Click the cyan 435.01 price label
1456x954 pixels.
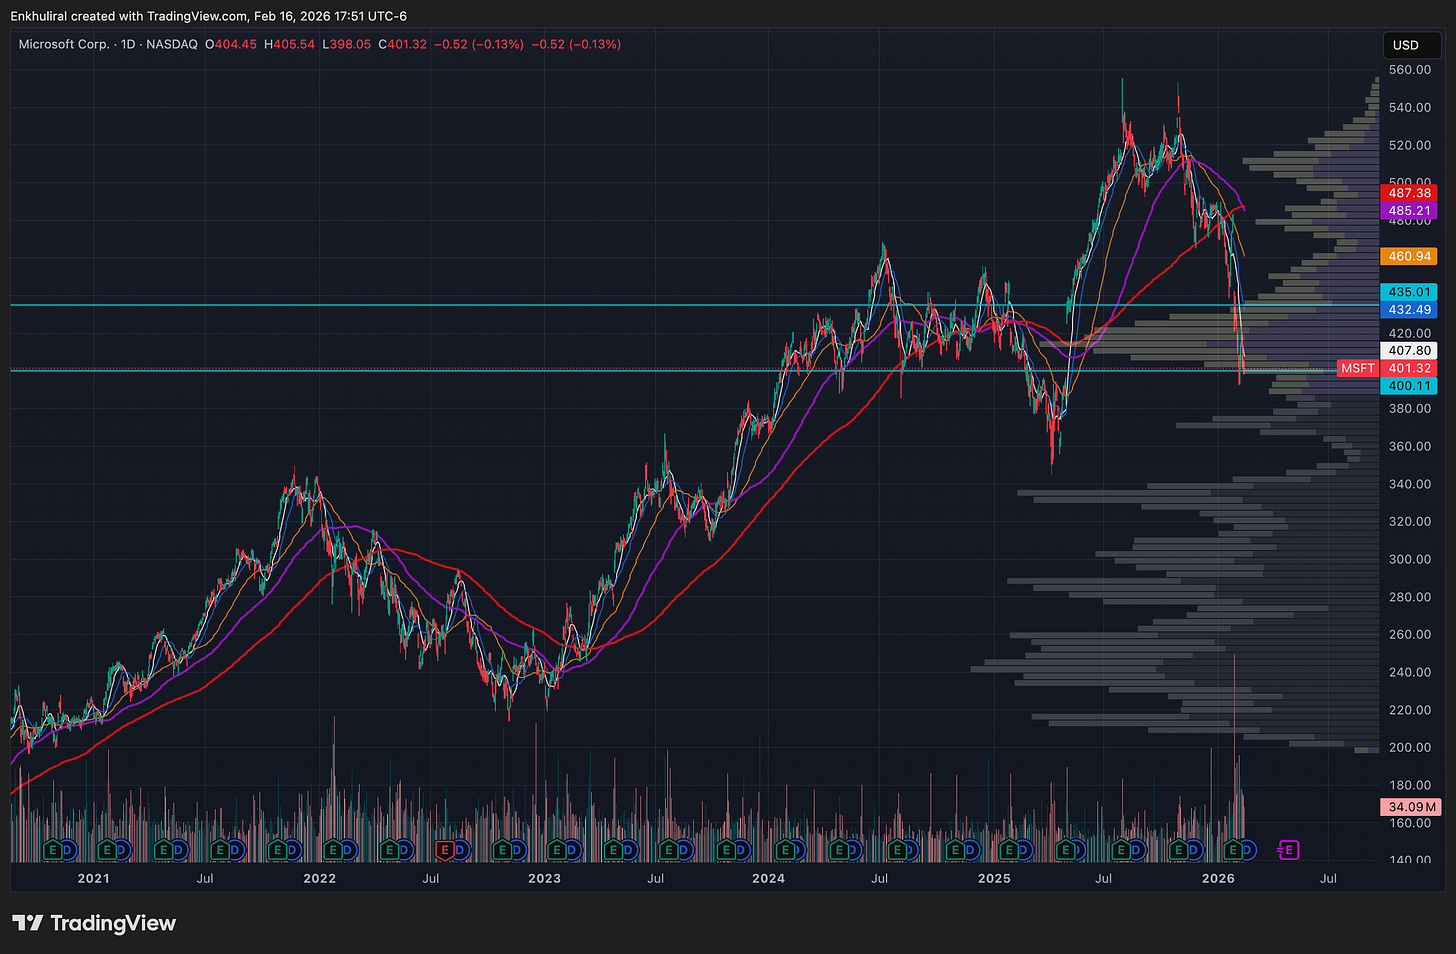pos(1409,292)
